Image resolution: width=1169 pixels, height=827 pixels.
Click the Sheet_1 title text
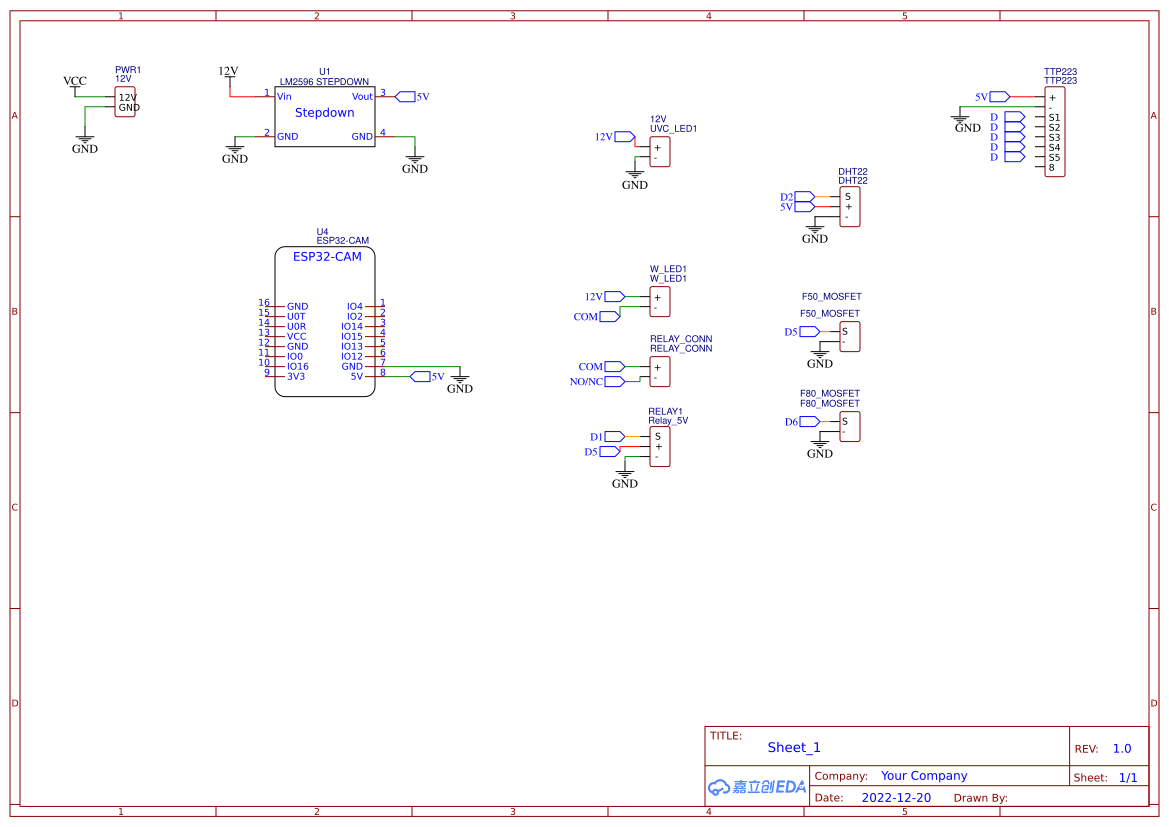pyautogui.click(x=794, y=748)
